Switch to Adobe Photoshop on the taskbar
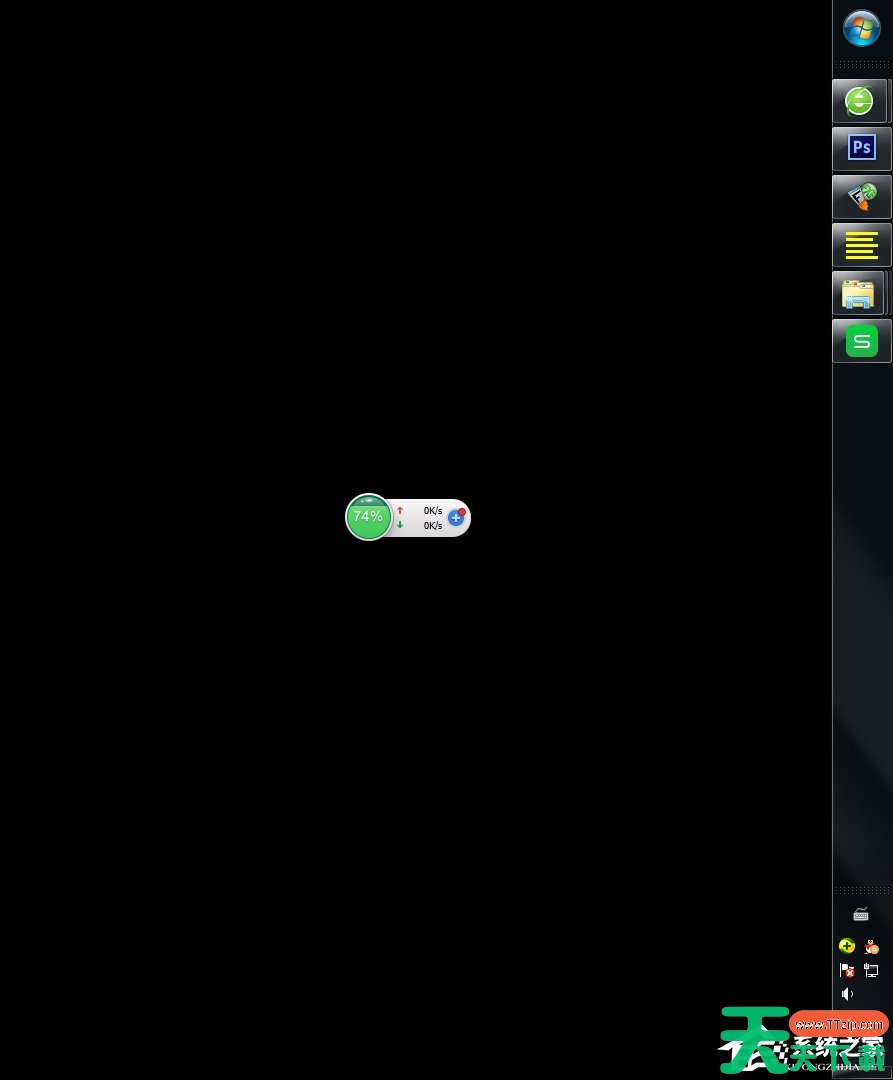This screenshot has height=1080, width=893. pos(861,149)
